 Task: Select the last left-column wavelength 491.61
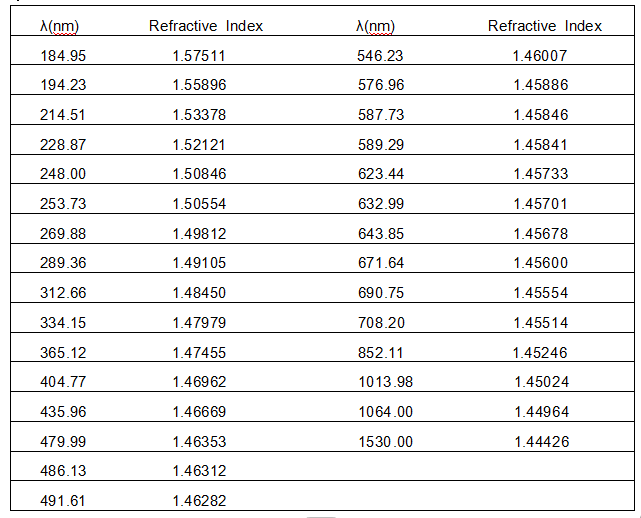(x=63, y=499)
